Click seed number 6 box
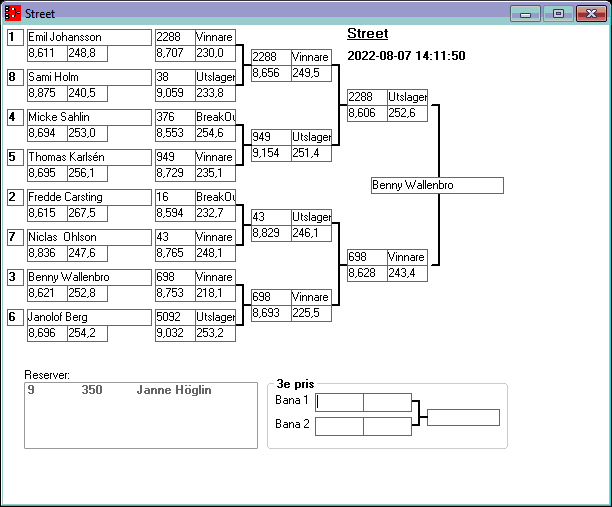Screen dimensions: 612x507 (15, 317)
